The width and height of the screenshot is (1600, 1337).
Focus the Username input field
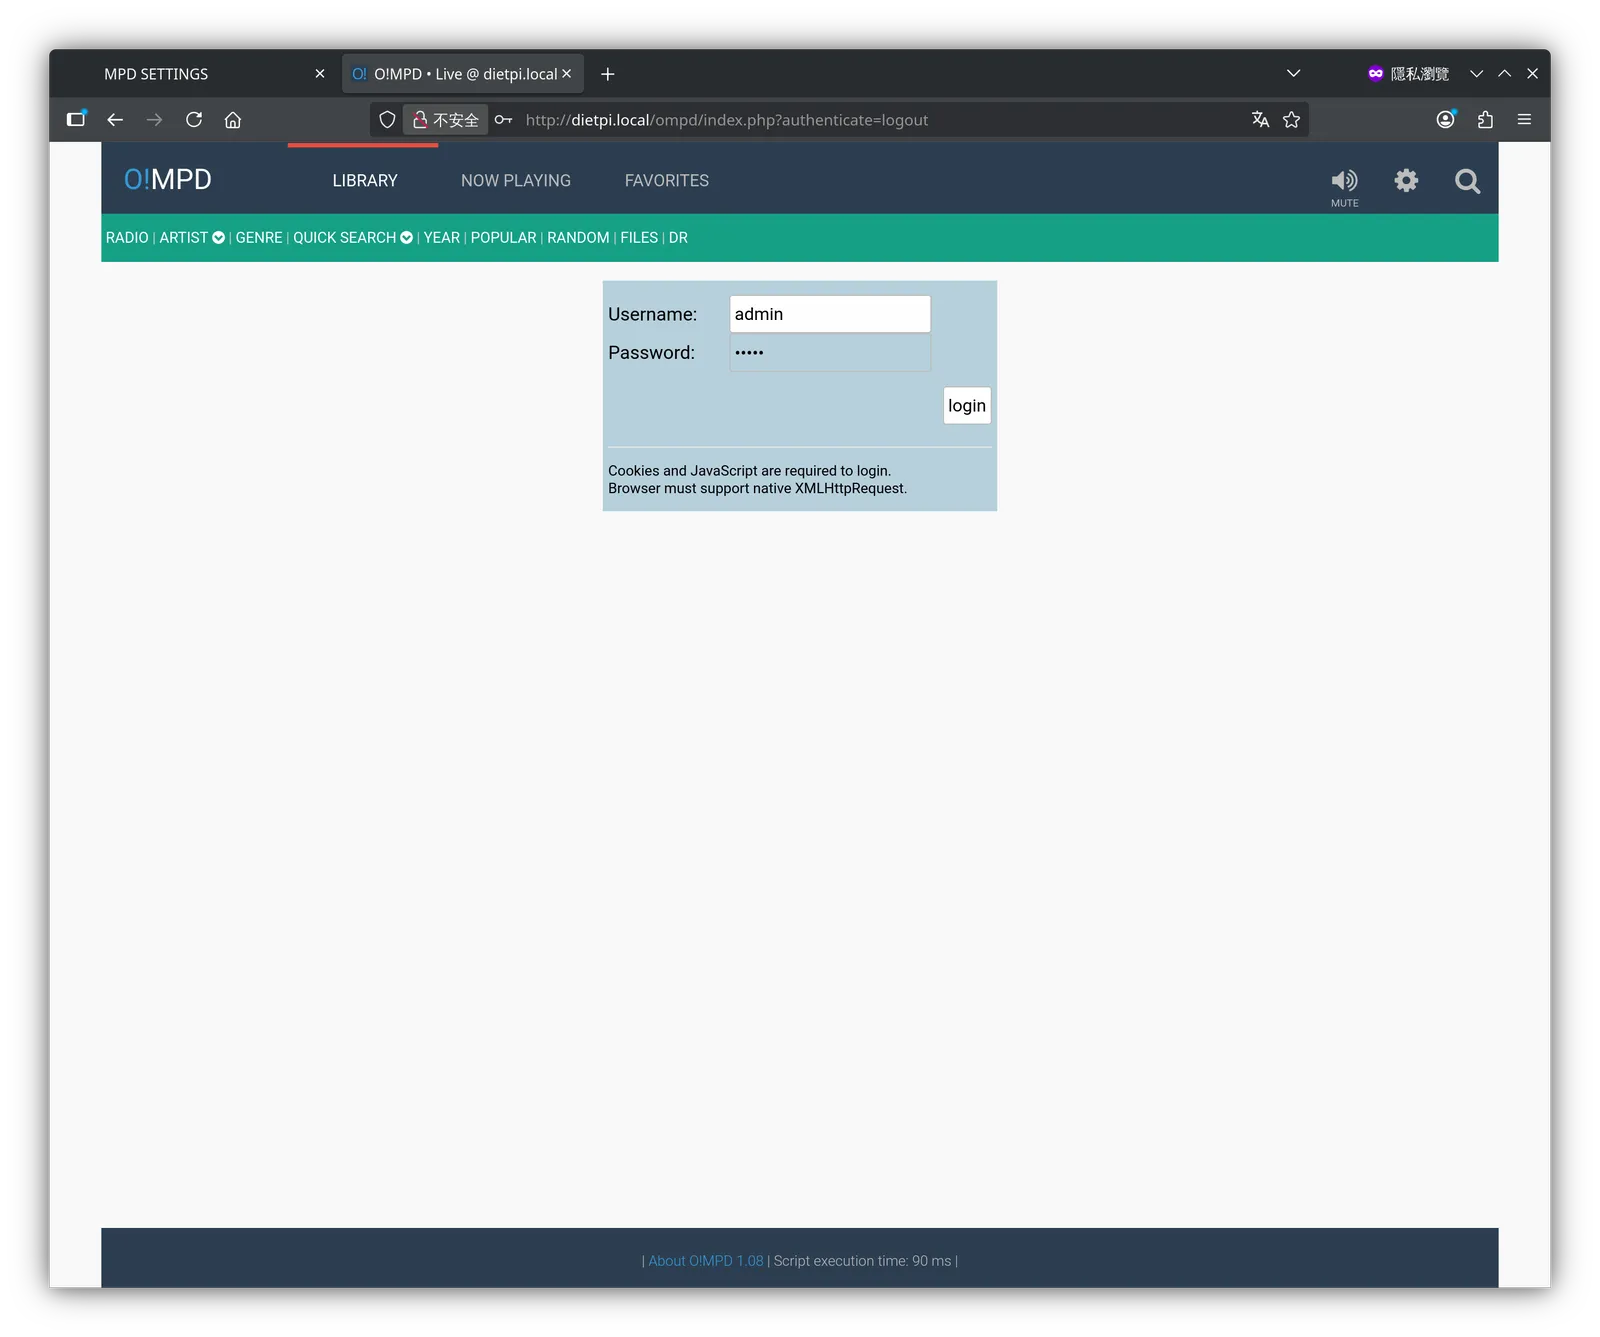tap(830, 314)
